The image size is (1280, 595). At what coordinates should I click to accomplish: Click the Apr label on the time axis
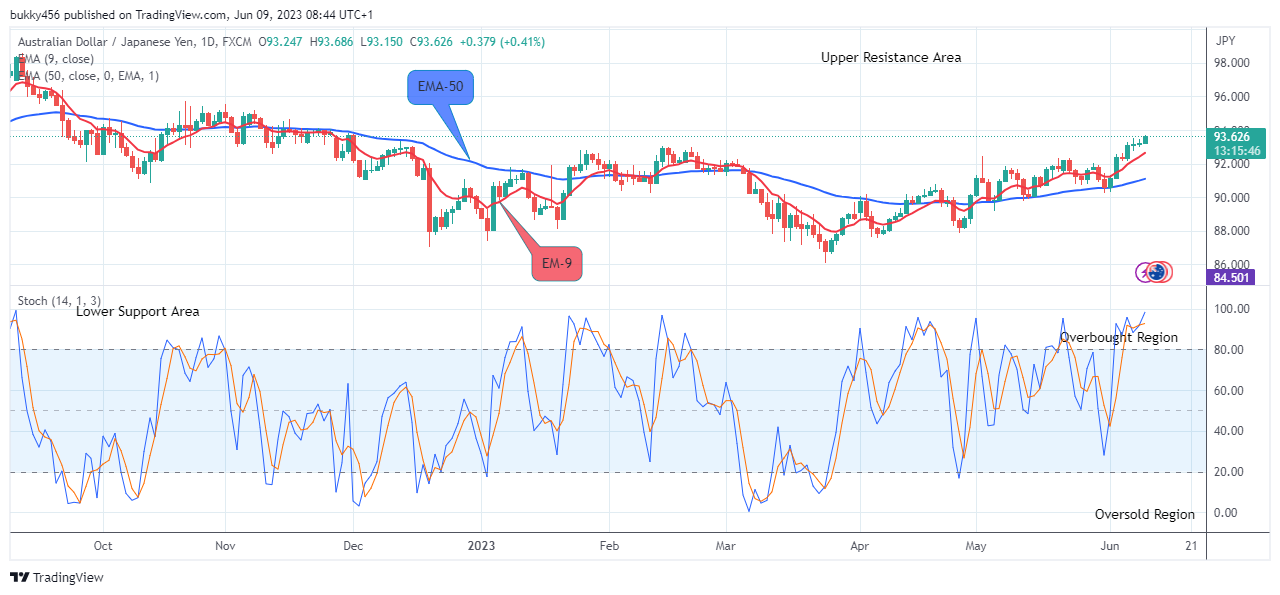pyautogui.click(x=858, y=546)
